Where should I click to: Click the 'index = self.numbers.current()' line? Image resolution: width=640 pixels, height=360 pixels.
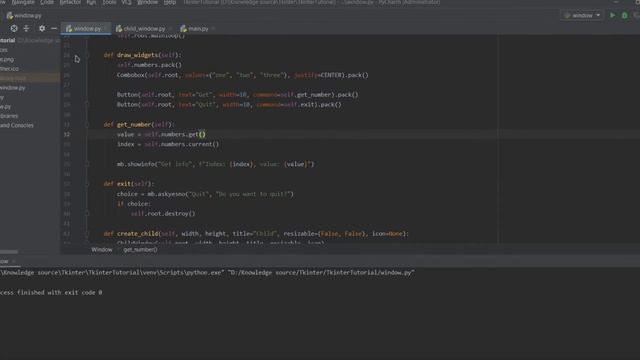pyautogui.click(x=168, y=144)
